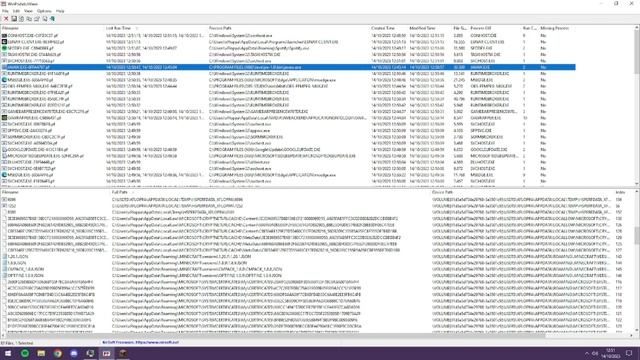Sort by File Size column header

click(460, 28)
